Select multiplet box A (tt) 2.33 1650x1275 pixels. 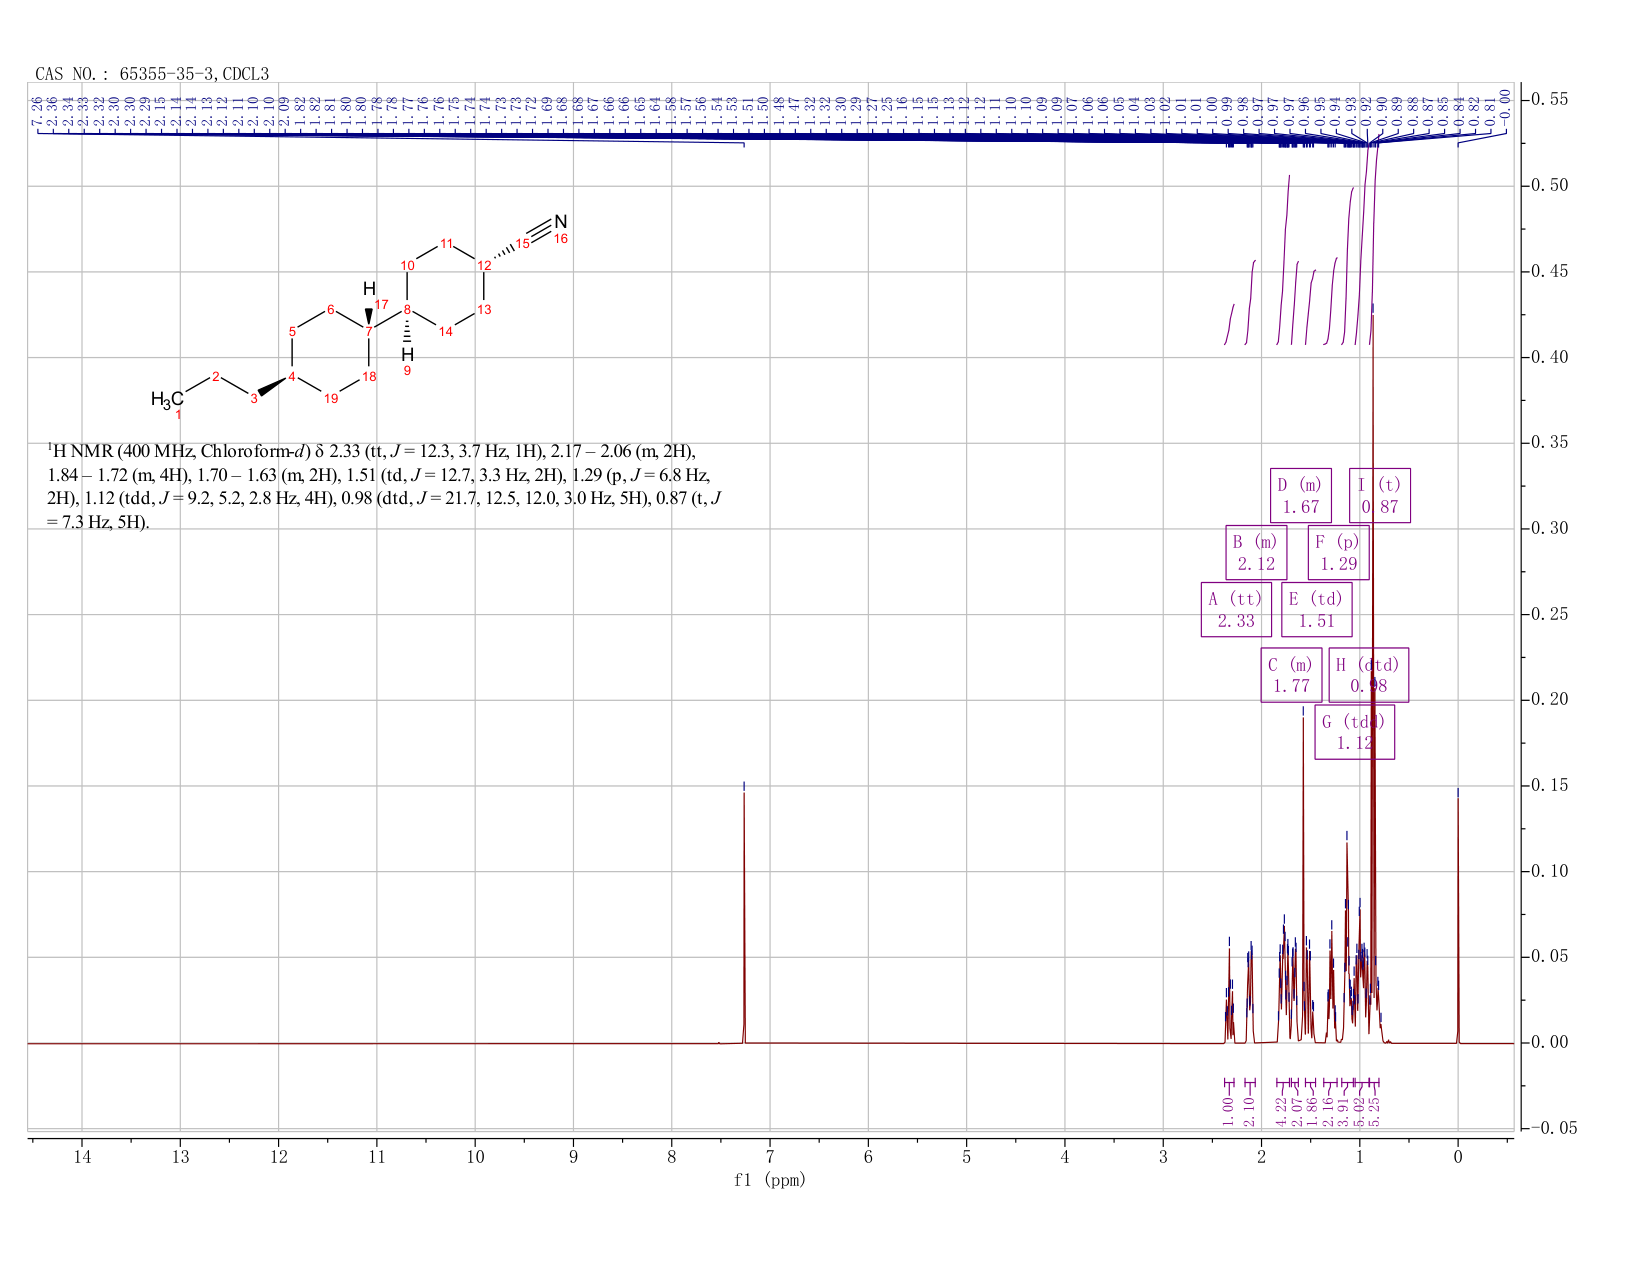coord(1236,610)
